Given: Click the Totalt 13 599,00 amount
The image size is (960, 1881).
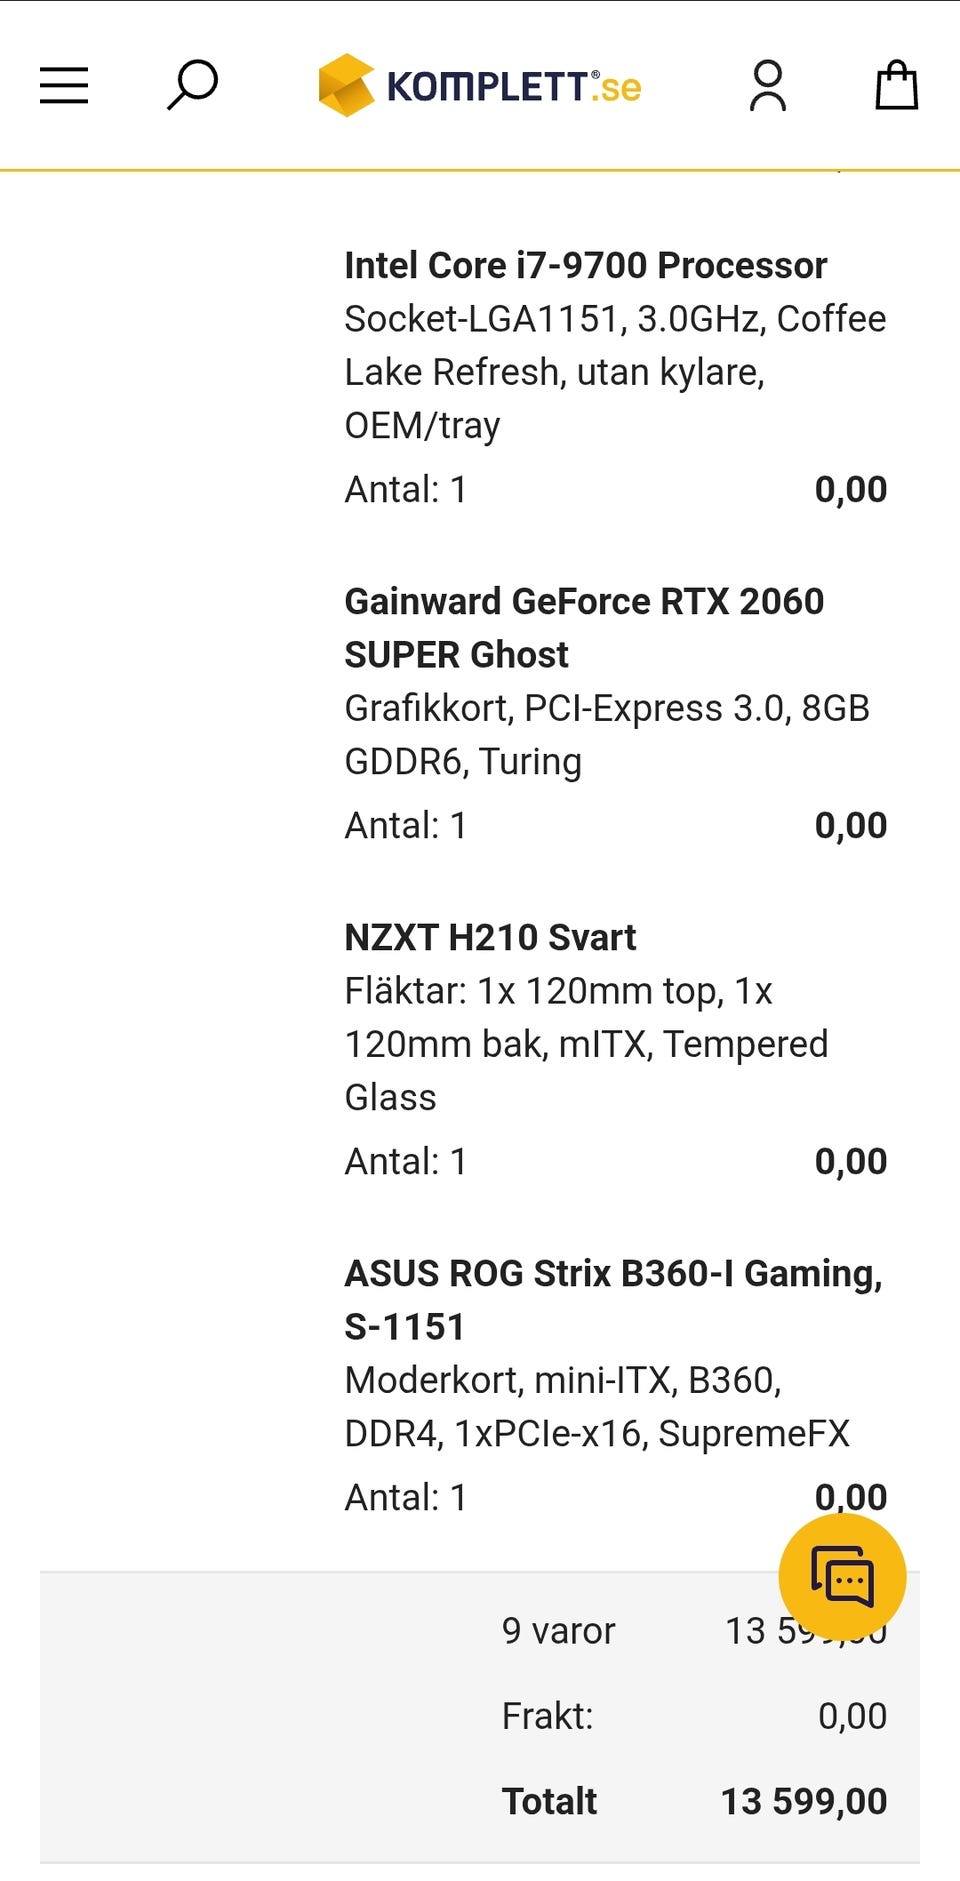Looking at the screenshot, I should pos(803,1801).
